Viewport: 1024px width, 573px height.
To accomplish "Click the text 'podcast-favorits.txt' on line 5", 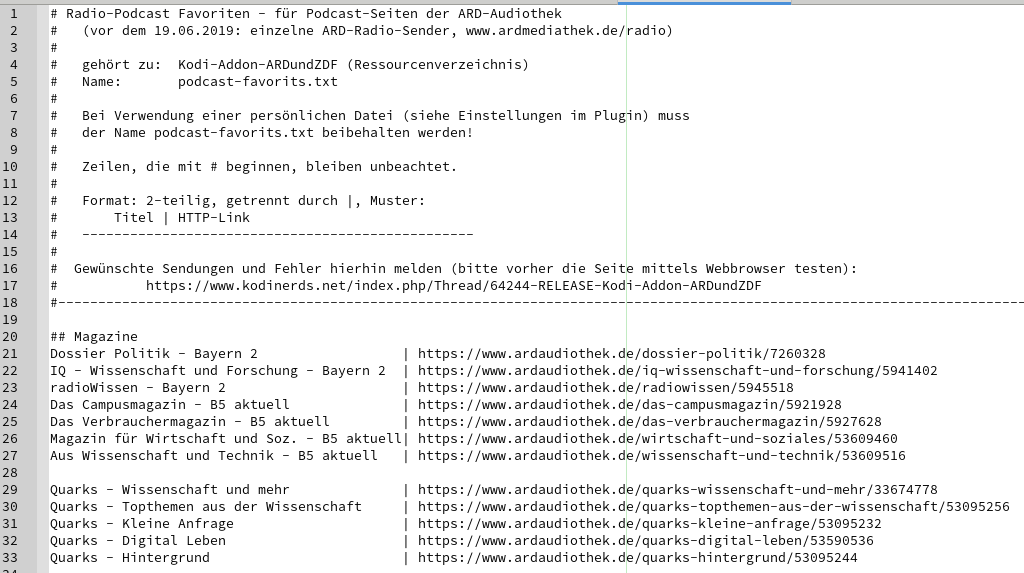I will pos(258,82).
